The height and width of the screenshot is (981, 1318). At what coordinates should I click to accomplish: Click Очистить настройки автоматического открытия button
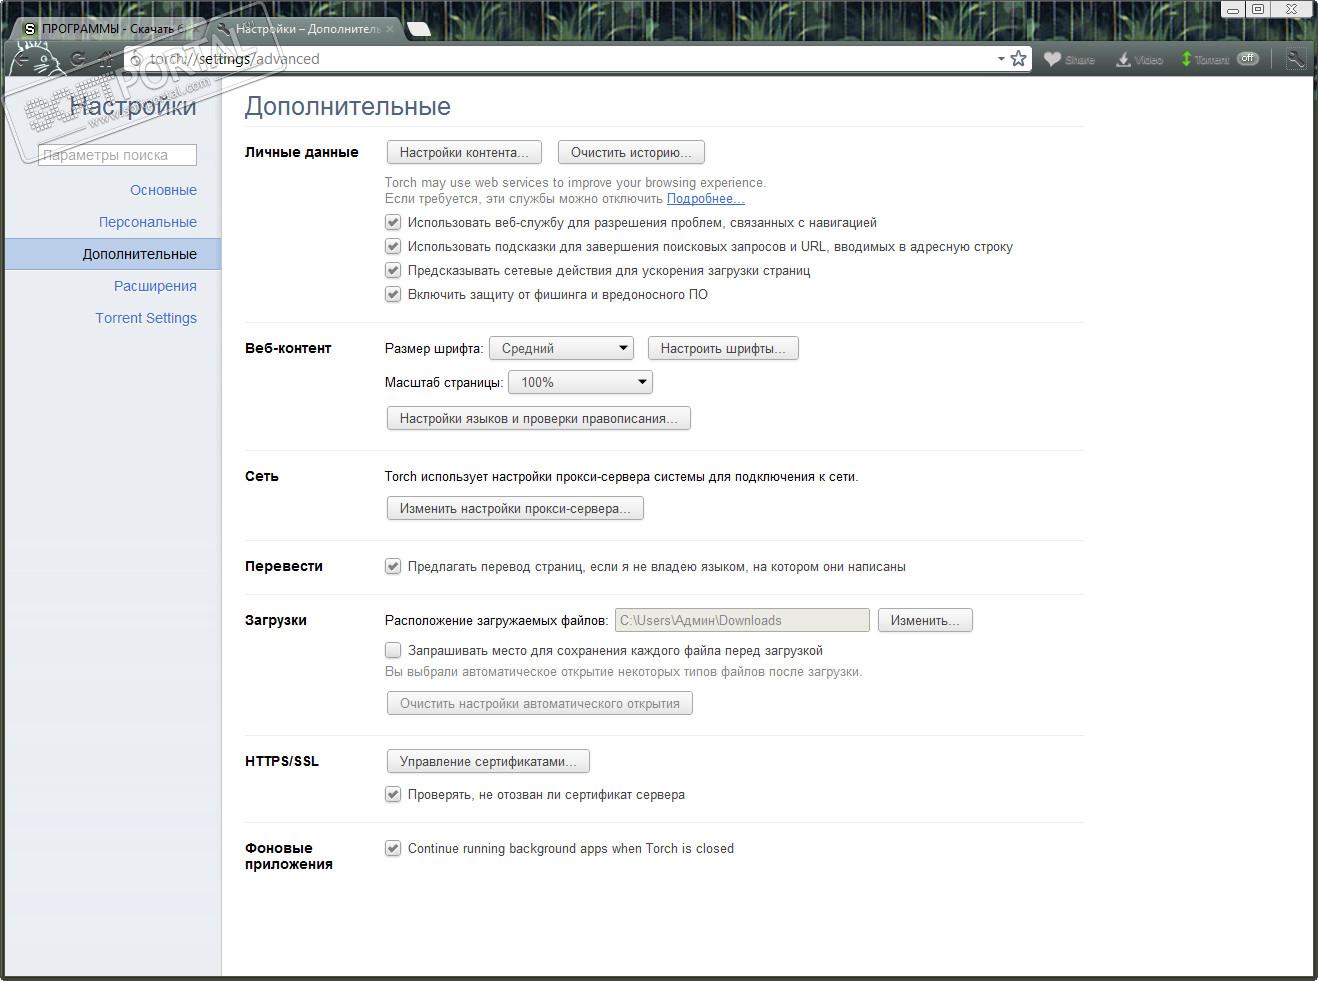pos(540,703)
